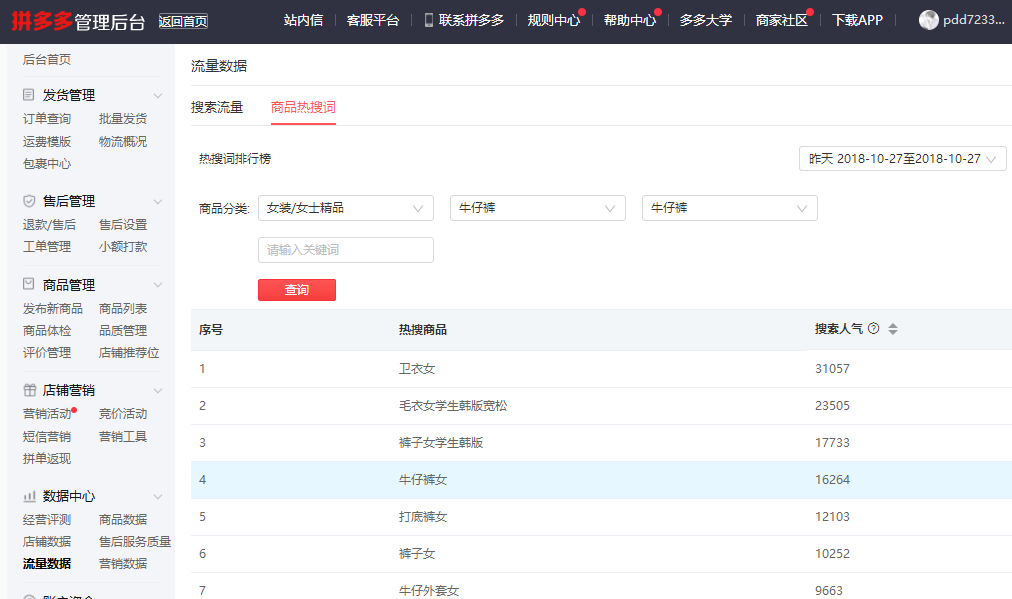Screen dimensions: 1012x599
Task: Open 店铺推荐位 in the sidebar
Action: [129, 352]
